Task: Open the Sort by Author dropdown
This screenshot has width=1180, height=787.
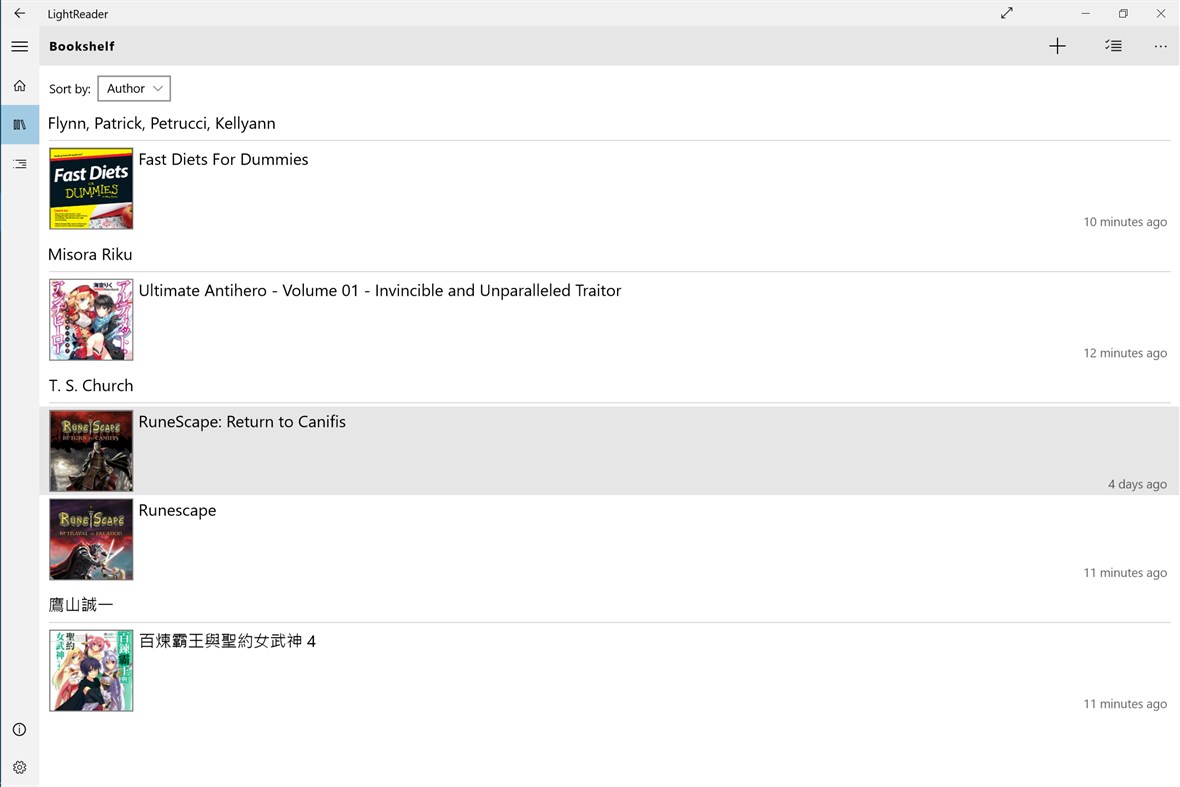Action: click(x=134, y=88)
